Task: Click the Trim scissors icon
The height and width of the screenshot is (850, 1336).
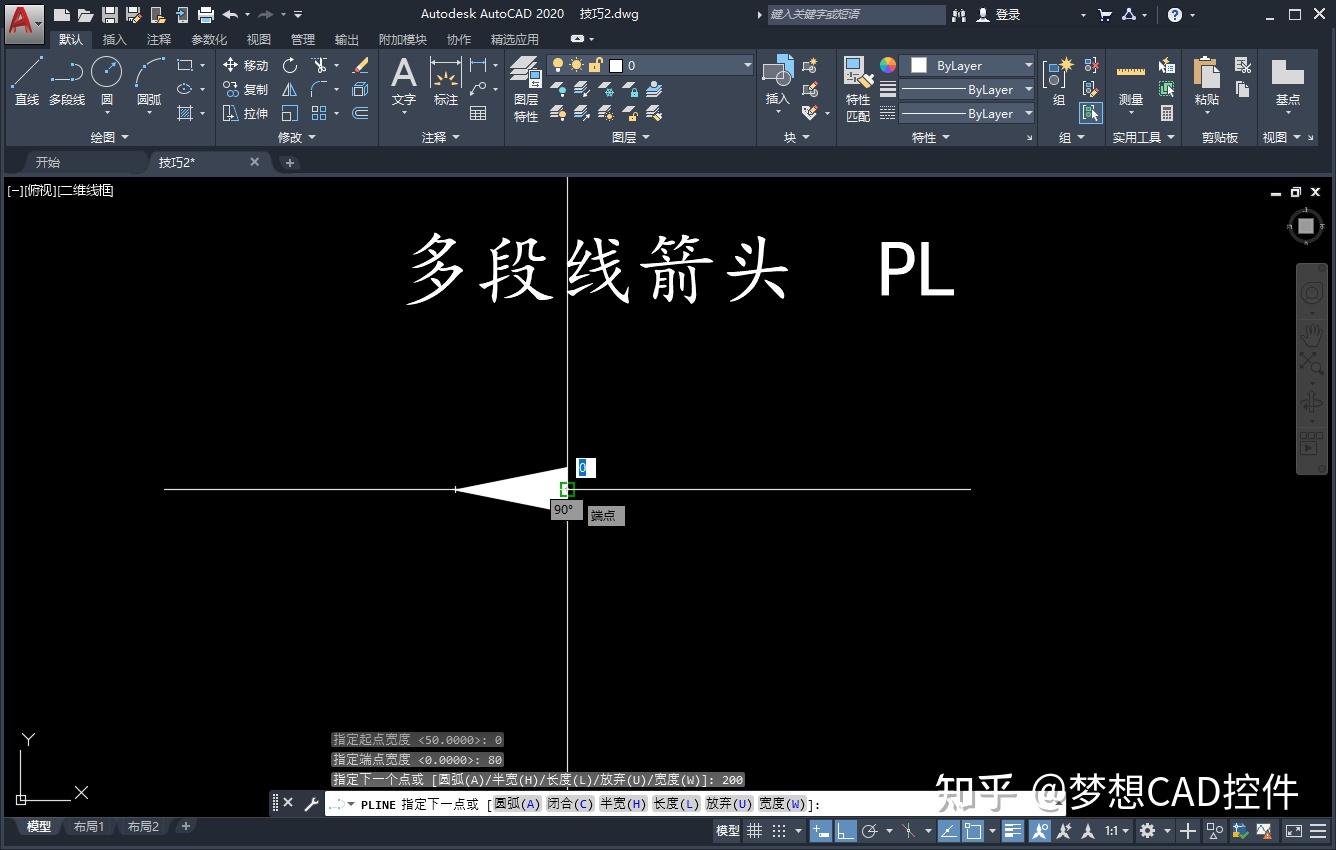Action: (x=319, y=65)
